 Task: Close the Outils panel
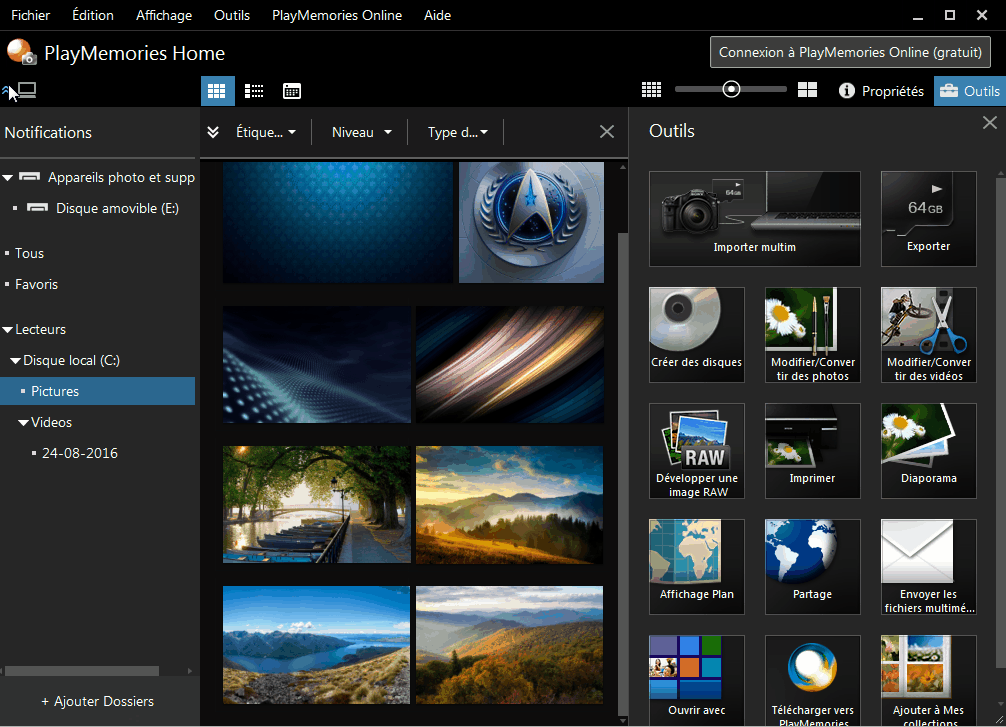point(989,123)
